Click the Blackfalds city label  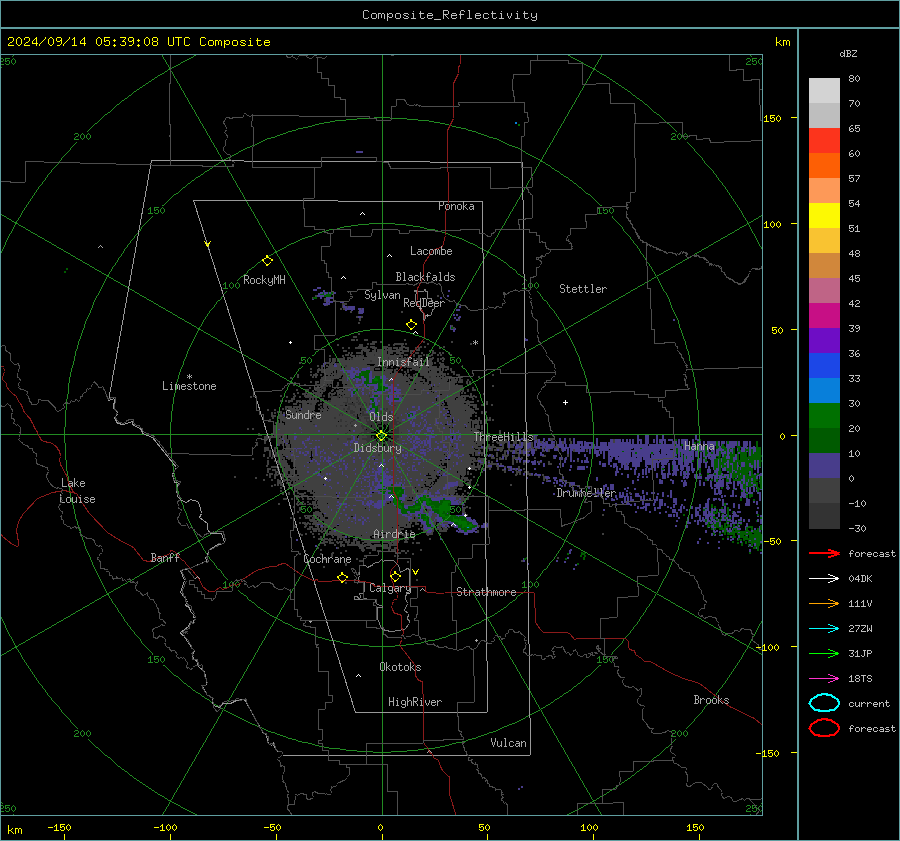click(425, 277)
